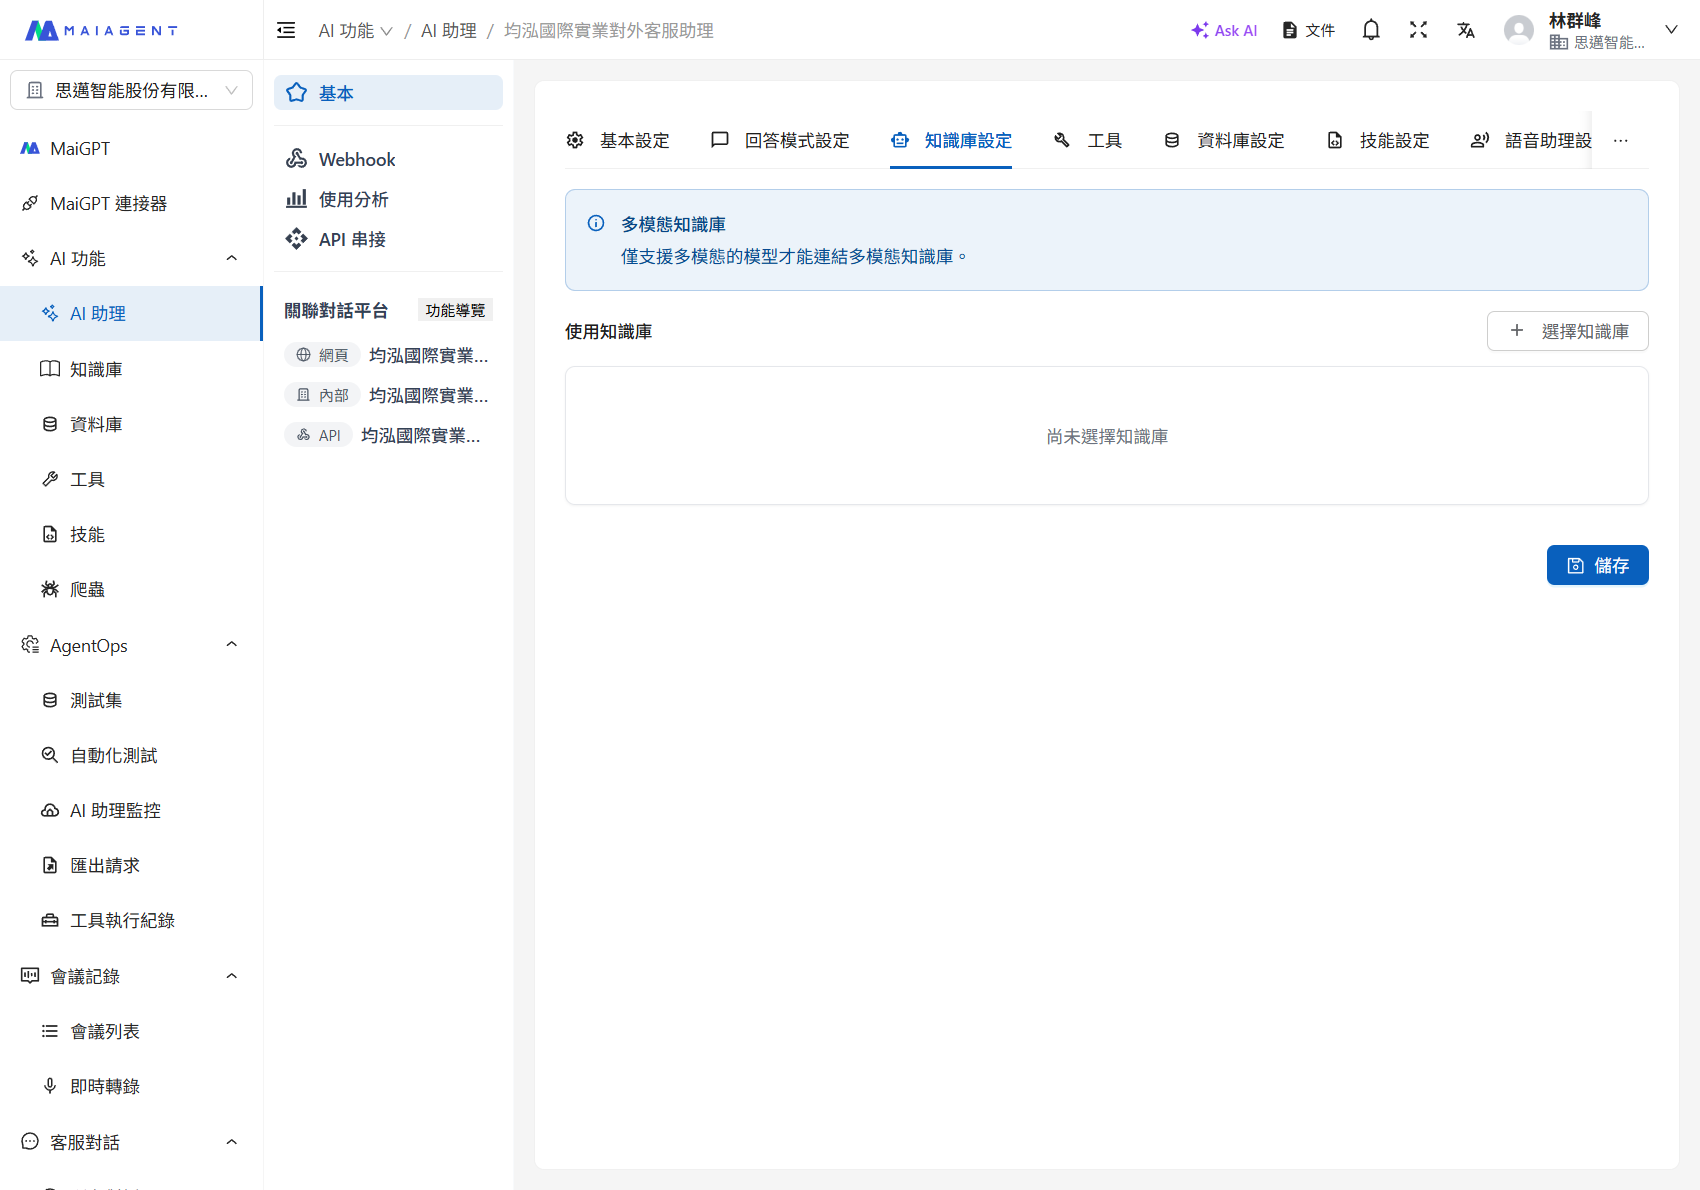The width and height of the screenshot is (1700, 1190).
Task: Collapse sidebar using the menu fold icon
Action: coord(286,30)
